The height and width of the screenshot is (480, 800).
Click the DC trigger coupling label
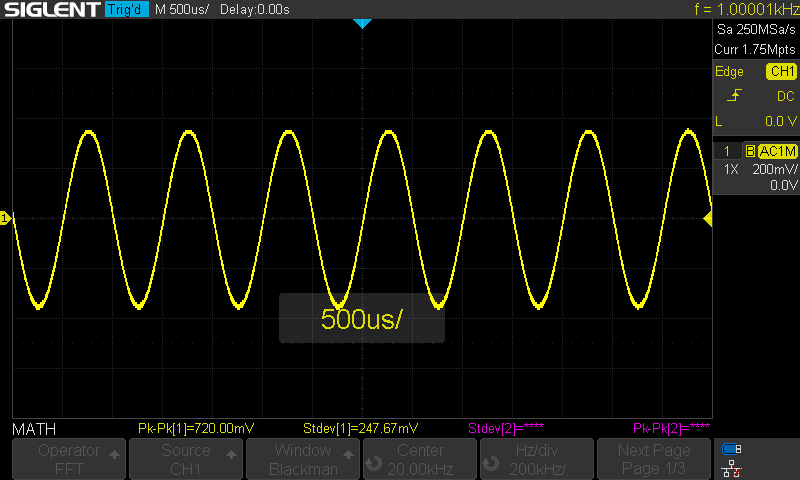[x=786, y=96]
